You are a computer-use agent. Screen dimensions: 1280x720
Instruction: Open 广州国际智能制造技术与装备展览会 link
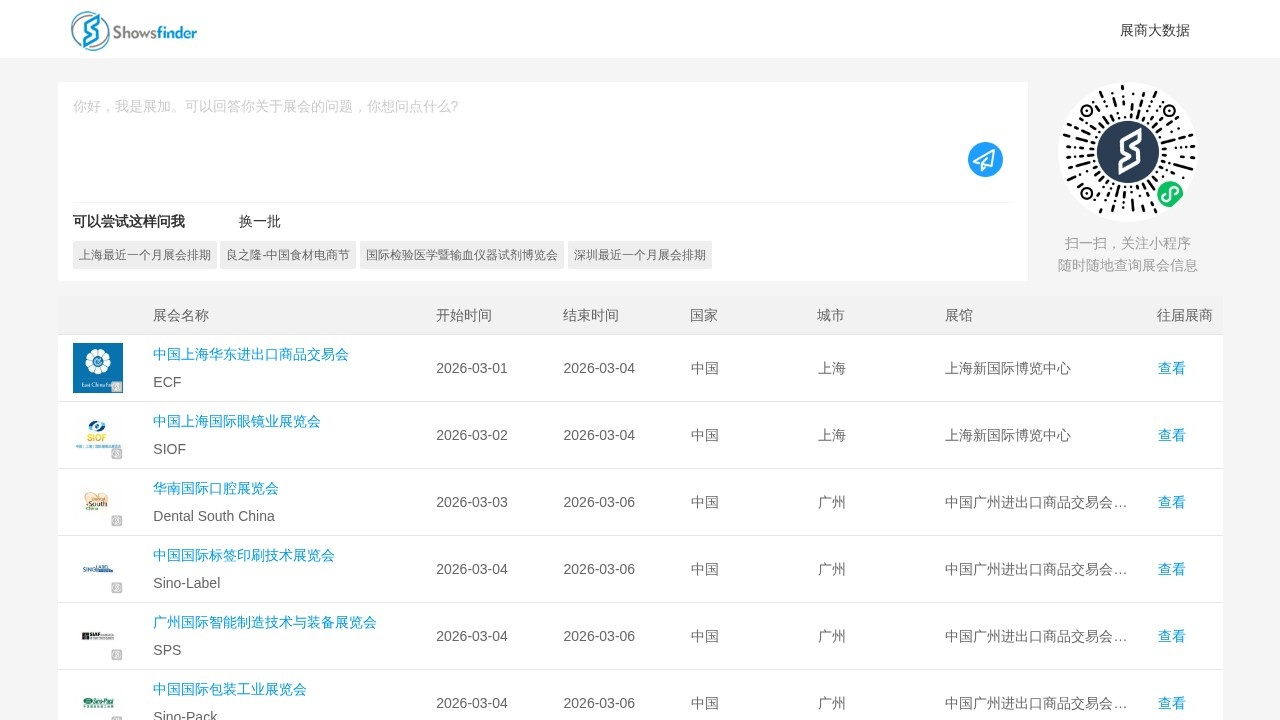click(x=265, y=622)
